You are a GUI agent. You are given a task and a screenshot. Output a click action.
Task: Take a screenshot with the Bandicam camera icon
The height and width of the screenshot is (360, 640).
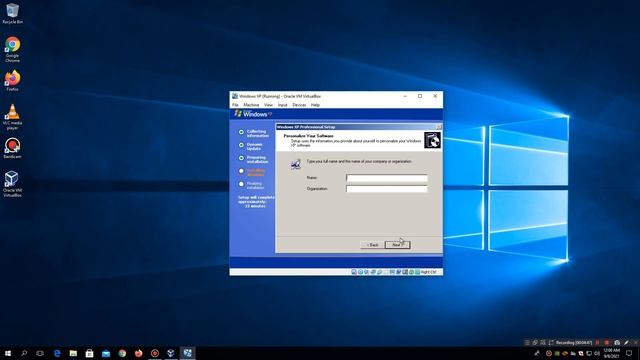point(617,342)
